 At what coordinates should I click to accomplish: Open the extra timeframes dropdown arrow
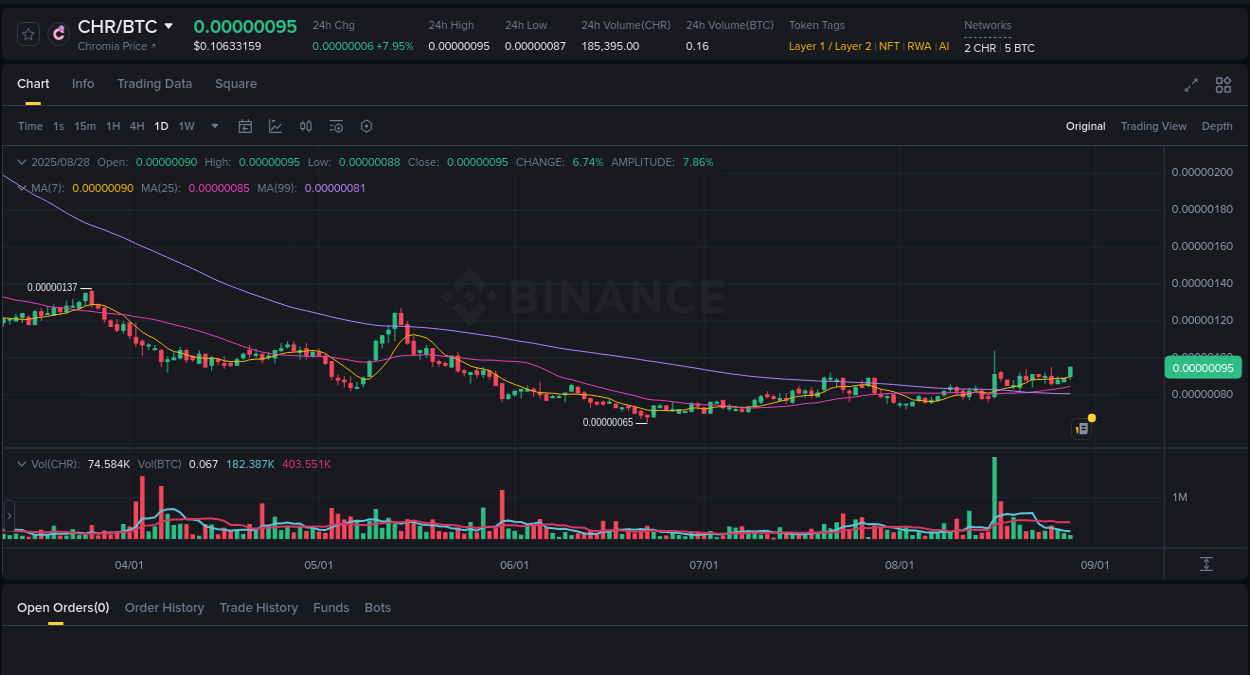click(x=214, y=126)
